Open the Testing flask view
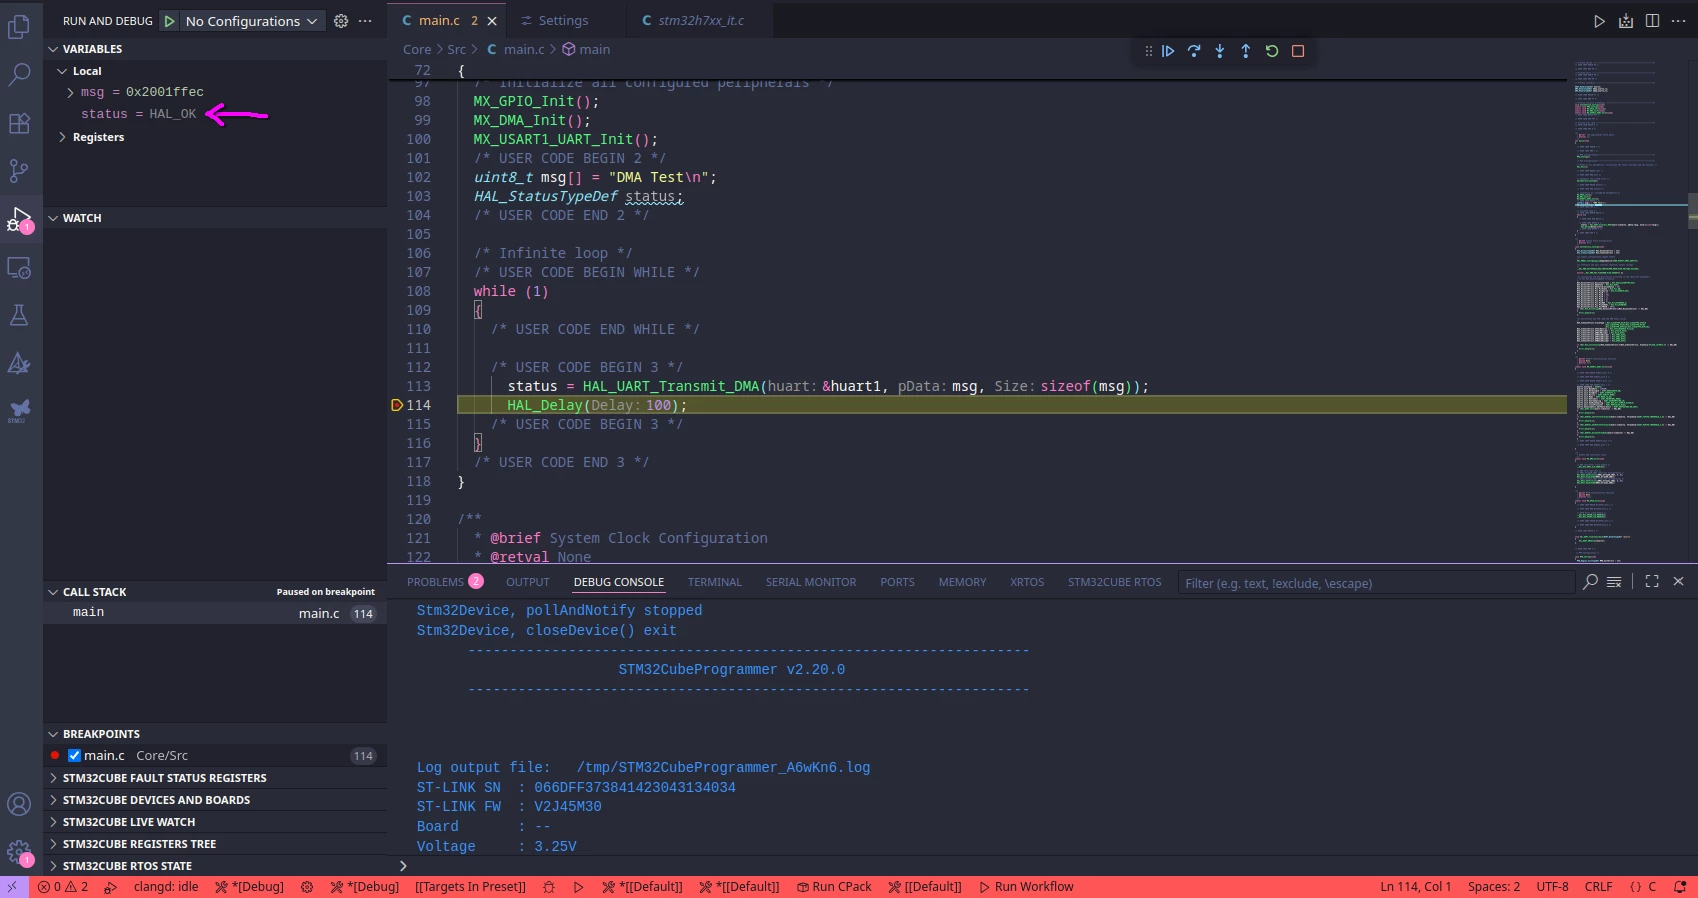Screen dimensions: 1698x898 coord(19,315)
